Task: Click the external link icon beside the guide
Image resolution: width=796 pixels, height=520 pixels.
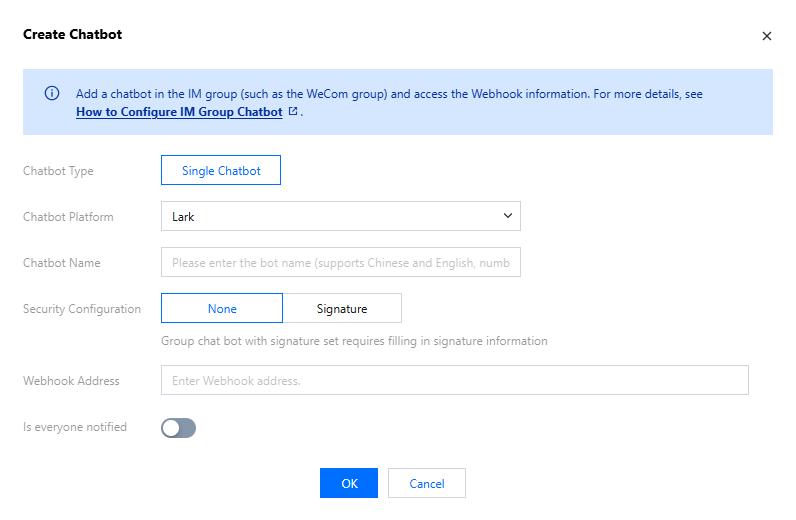Action: [x=293, y=112]
